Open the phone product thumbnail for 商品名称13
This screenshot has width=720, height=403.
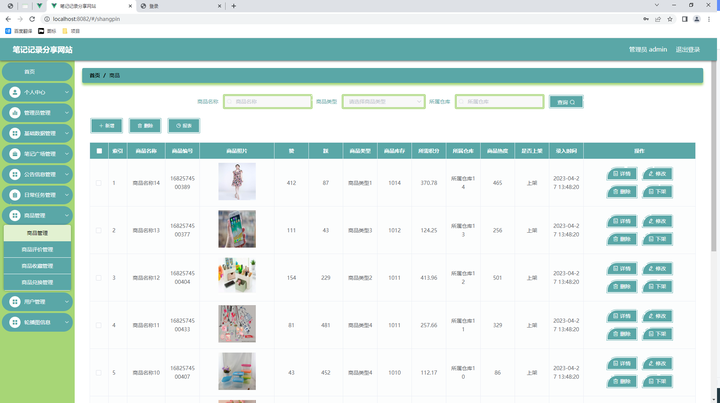(237, 229)
